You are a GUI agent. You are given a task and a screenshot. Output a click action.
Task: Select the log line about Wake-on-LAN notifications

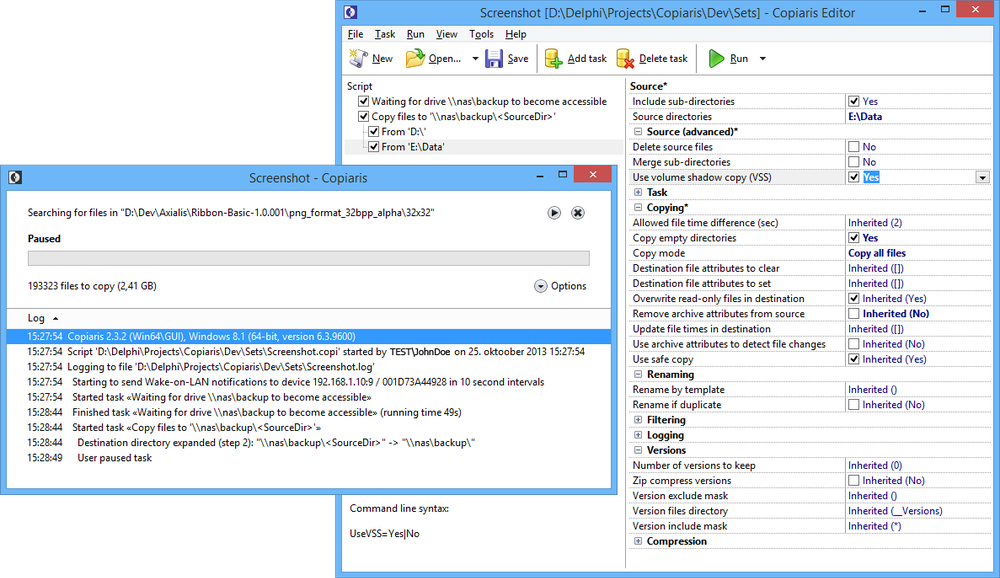click(x=309, y=382)
